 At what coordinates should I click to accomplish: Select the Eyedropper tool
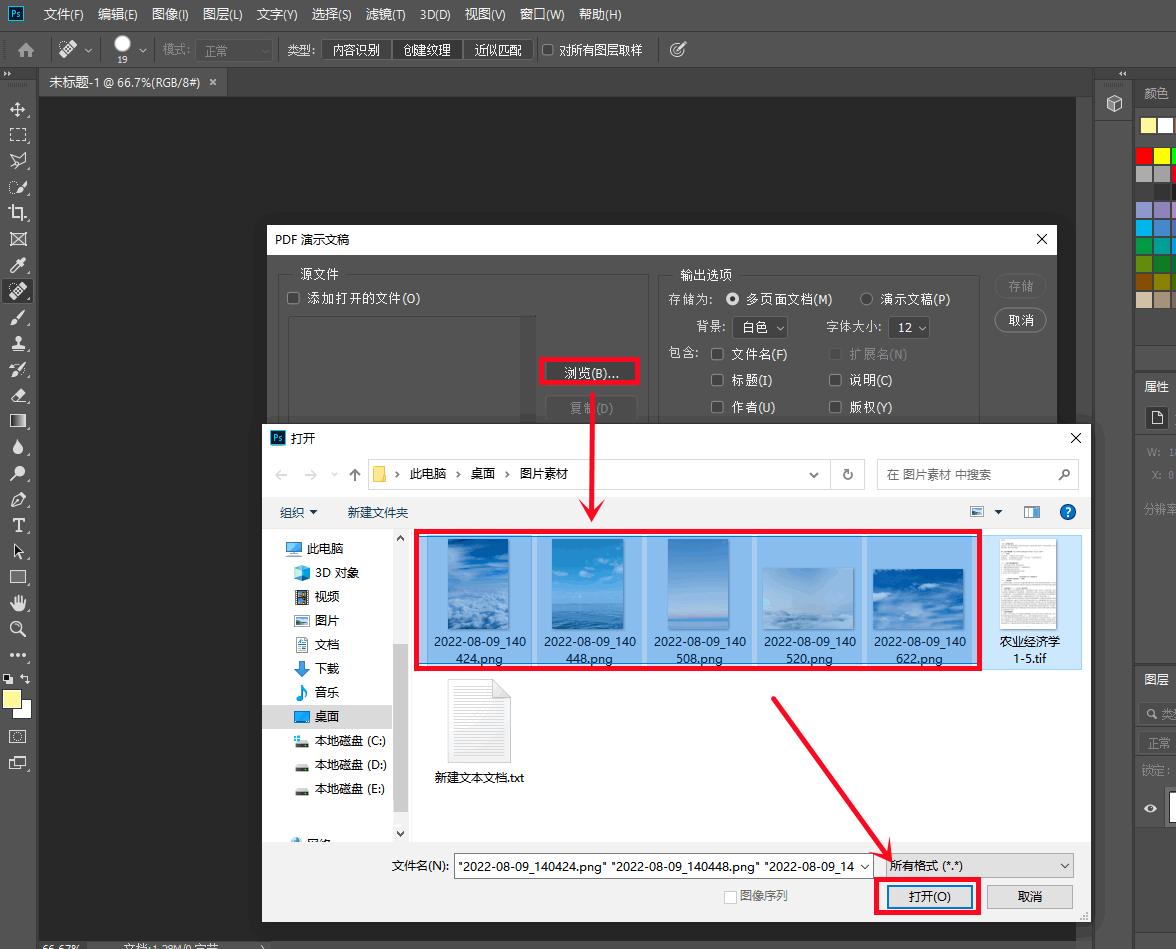[x=18, y=265]
